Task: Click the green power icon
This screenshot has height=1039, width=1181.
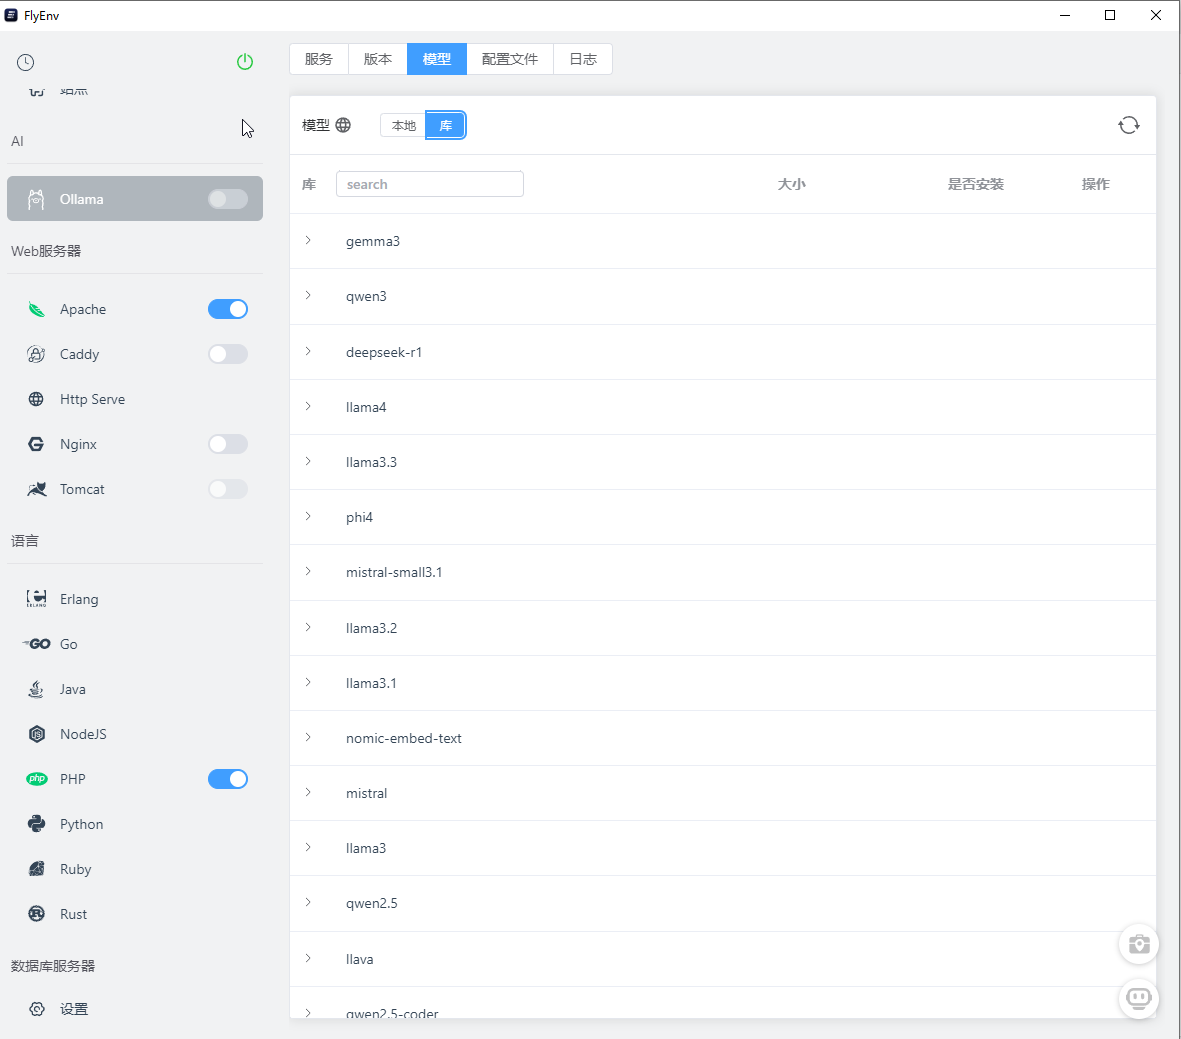Action: 245,62
